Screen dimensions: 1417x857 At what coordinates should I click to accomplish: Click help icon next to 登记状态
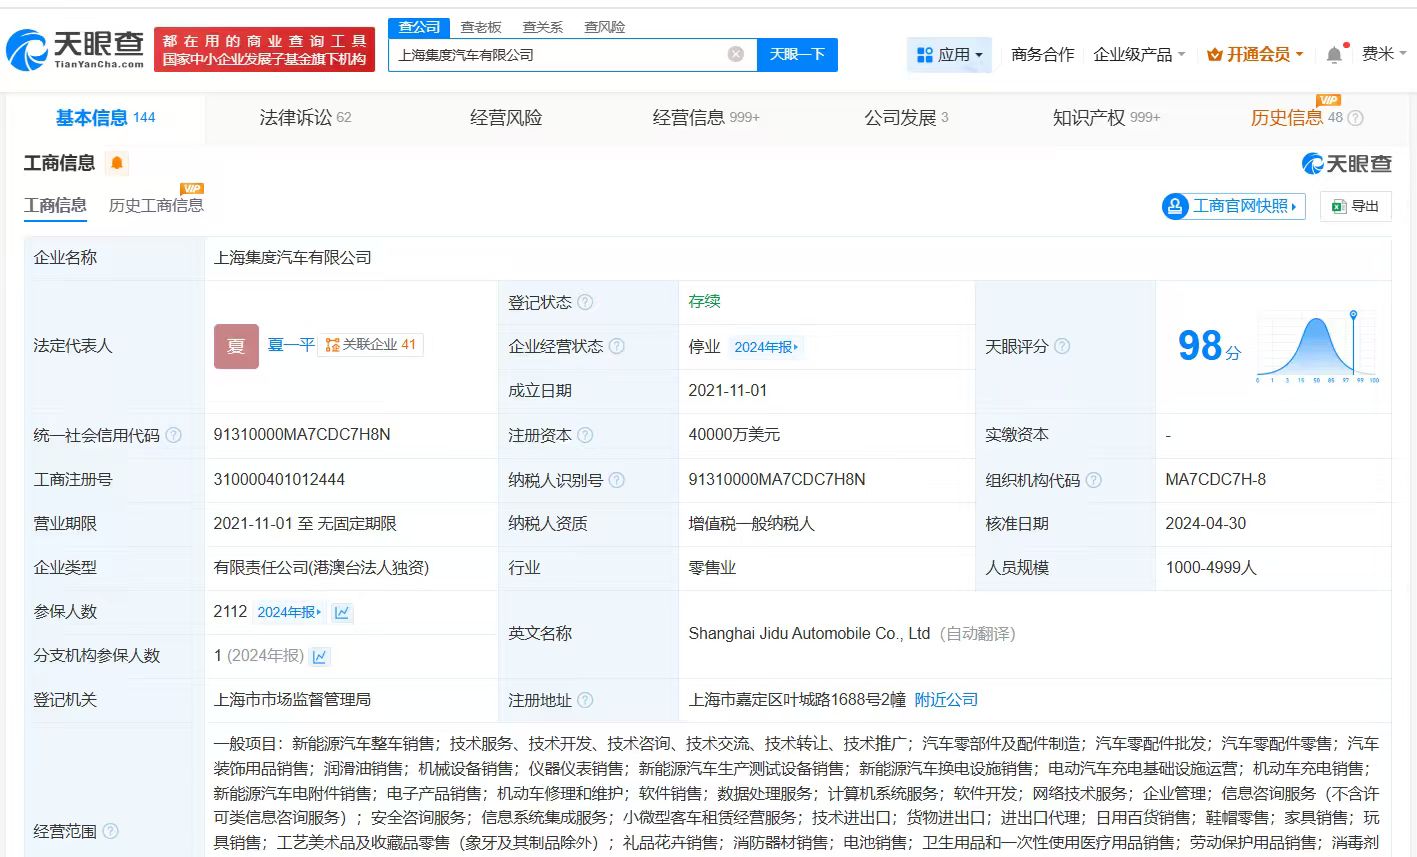[x=585, y=302]
